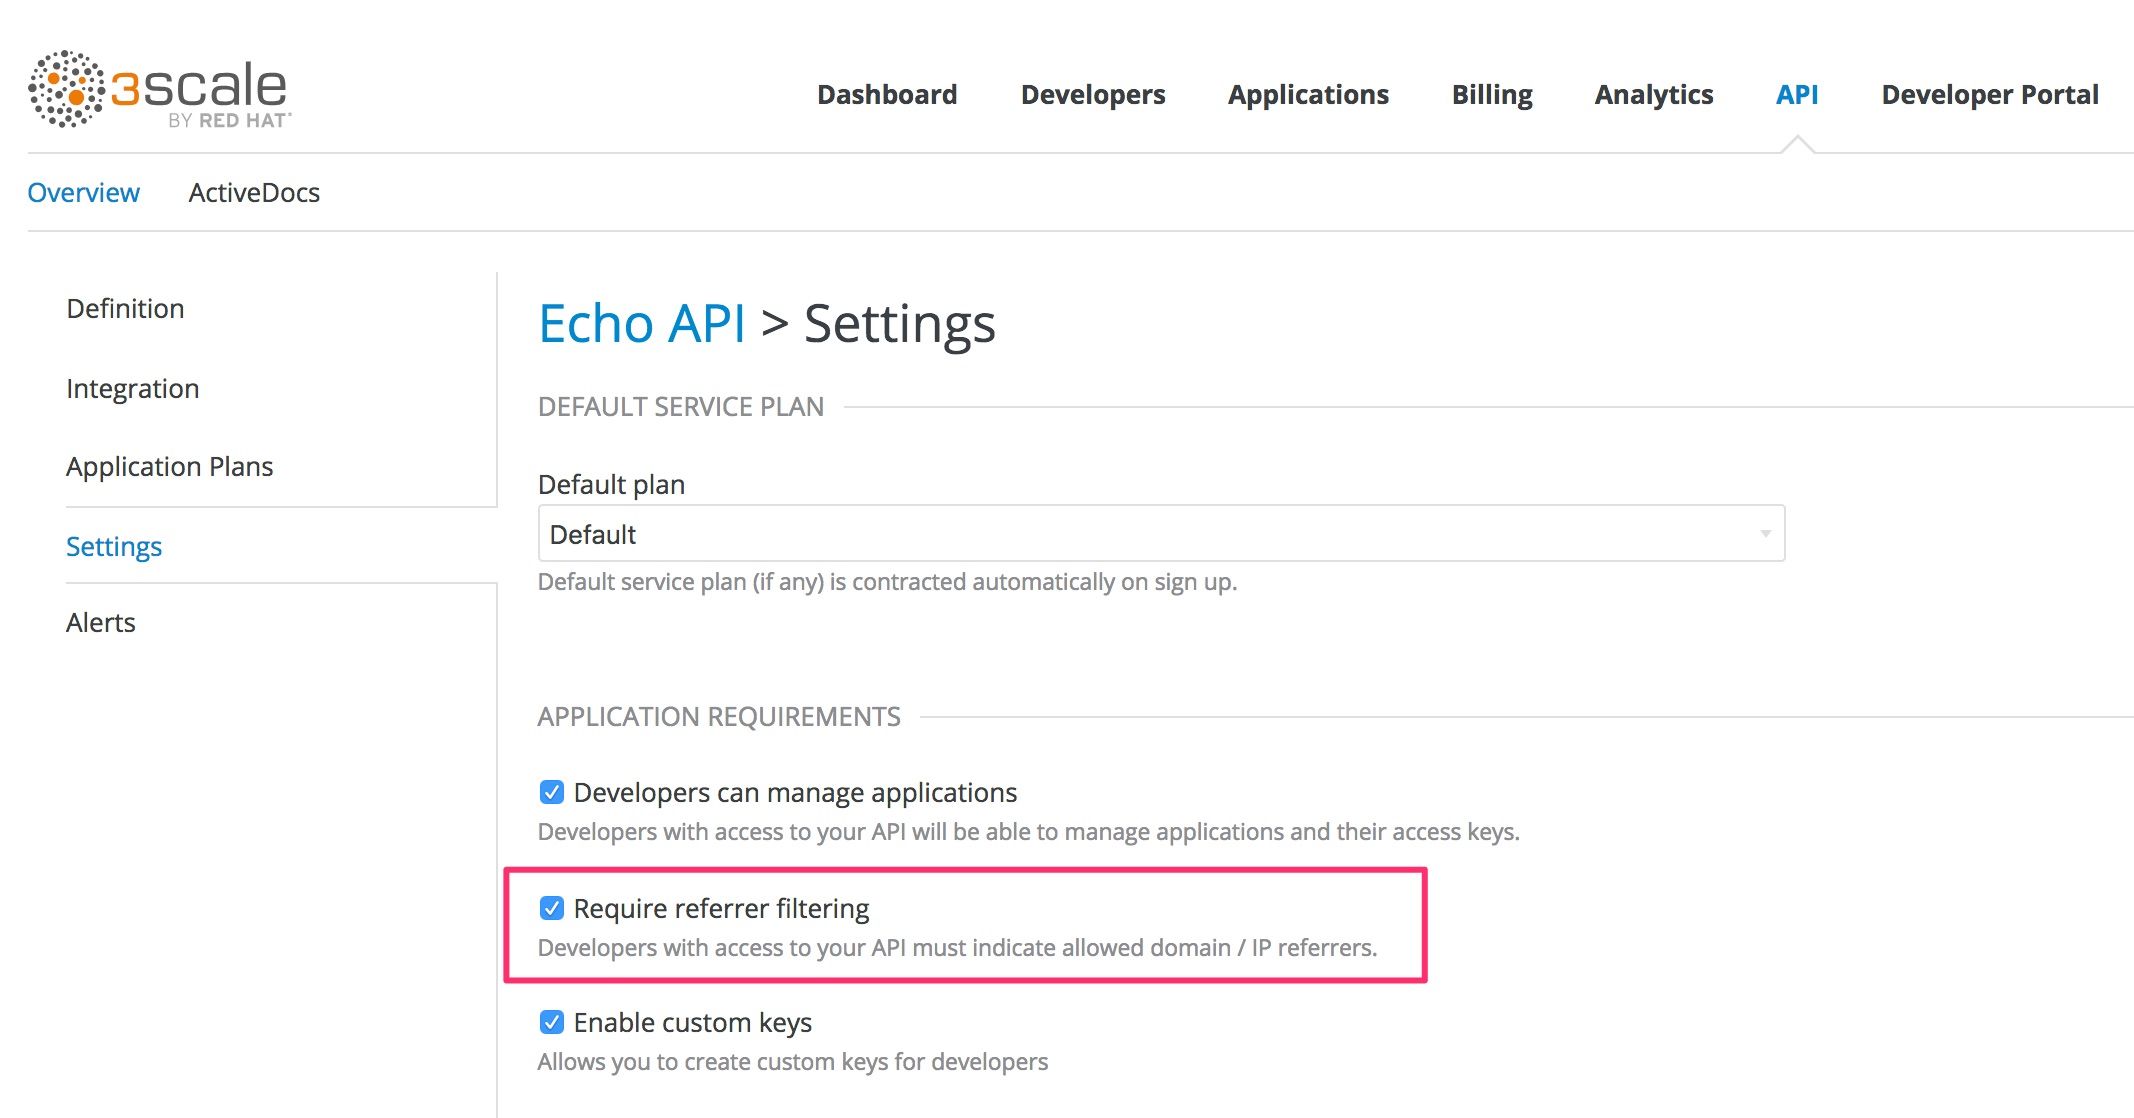Open the Application Plans page
2134x1118 pixels.
(x=170, y=466)
